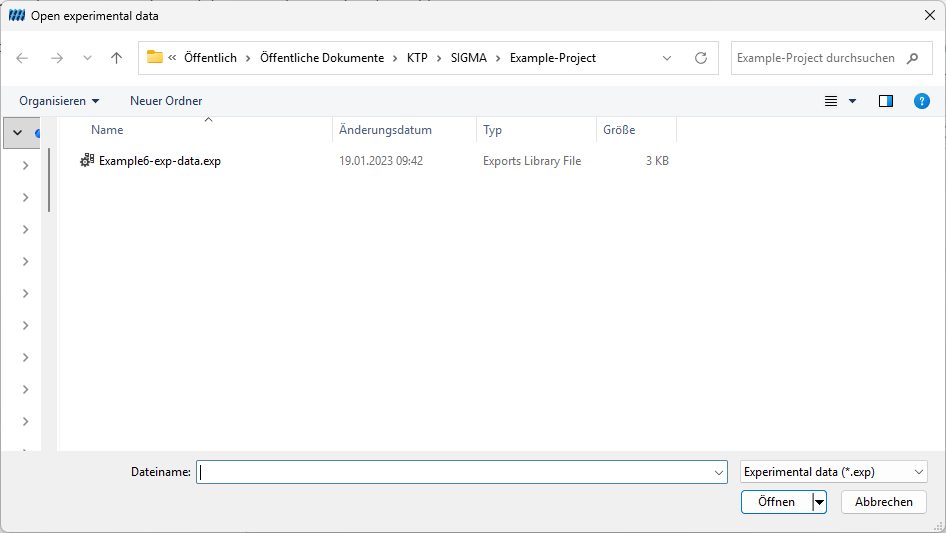Click the view layout list icon
Image resolution: width=946 pixels, height=533 pixels.
[831, 101]
